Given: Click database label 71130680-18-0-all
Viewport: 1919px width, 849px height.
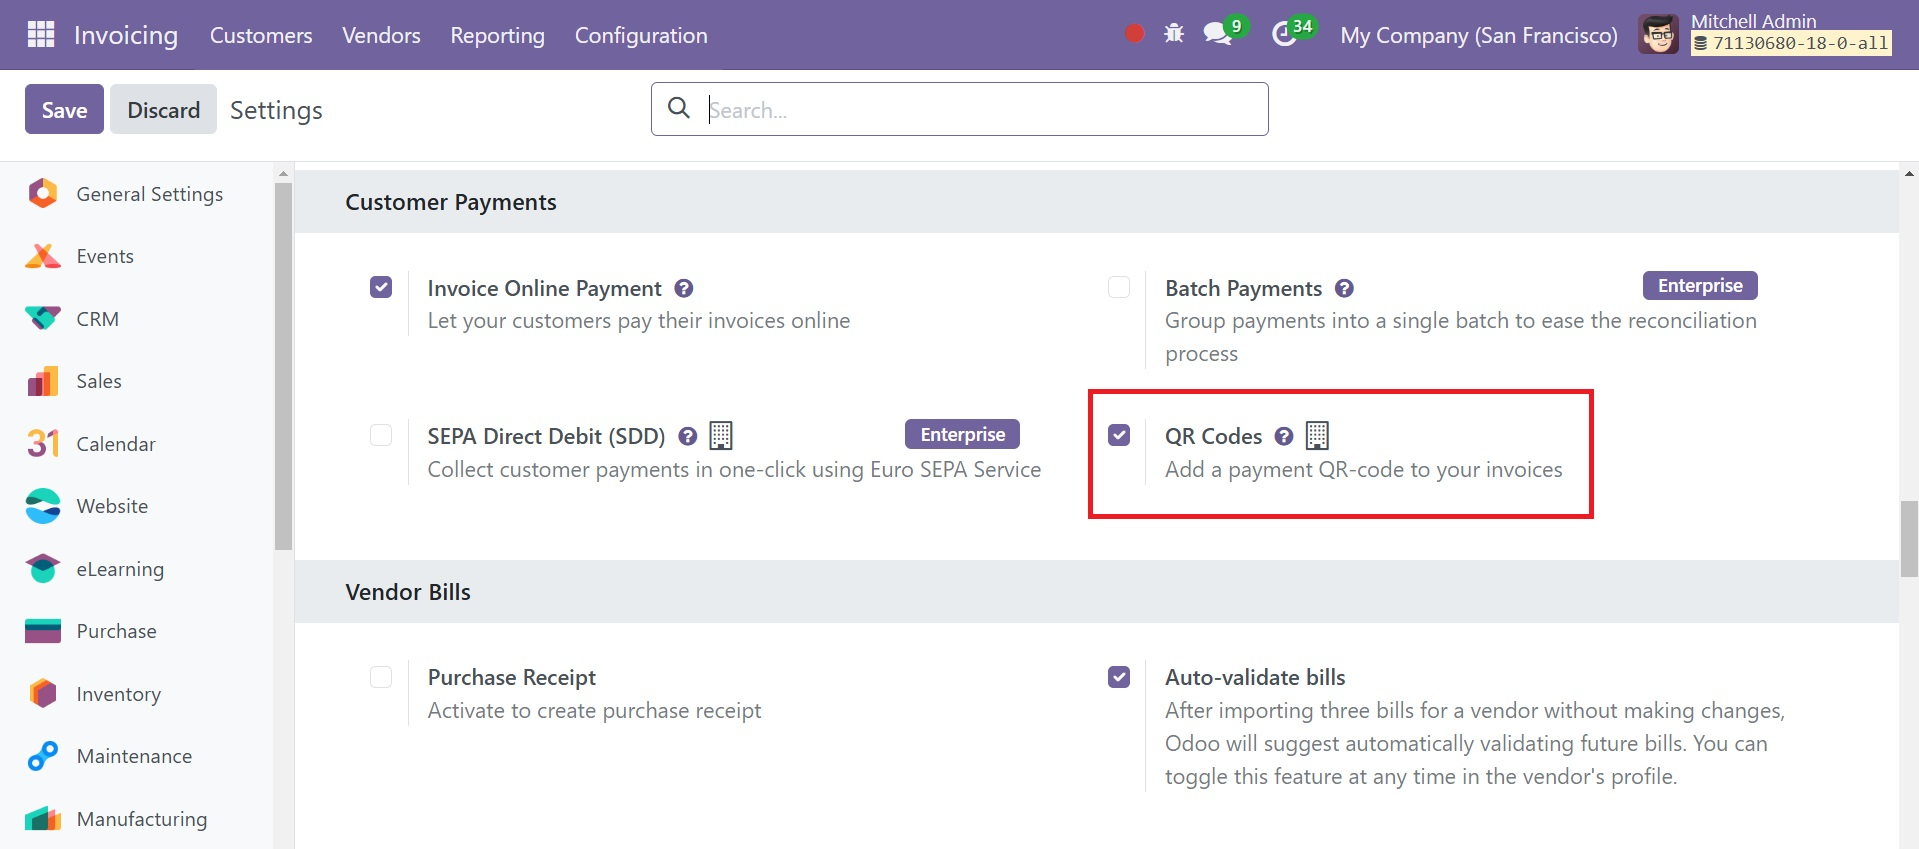Looking at the screenshot, I should pyautogui.click(x=1792, y=43).
